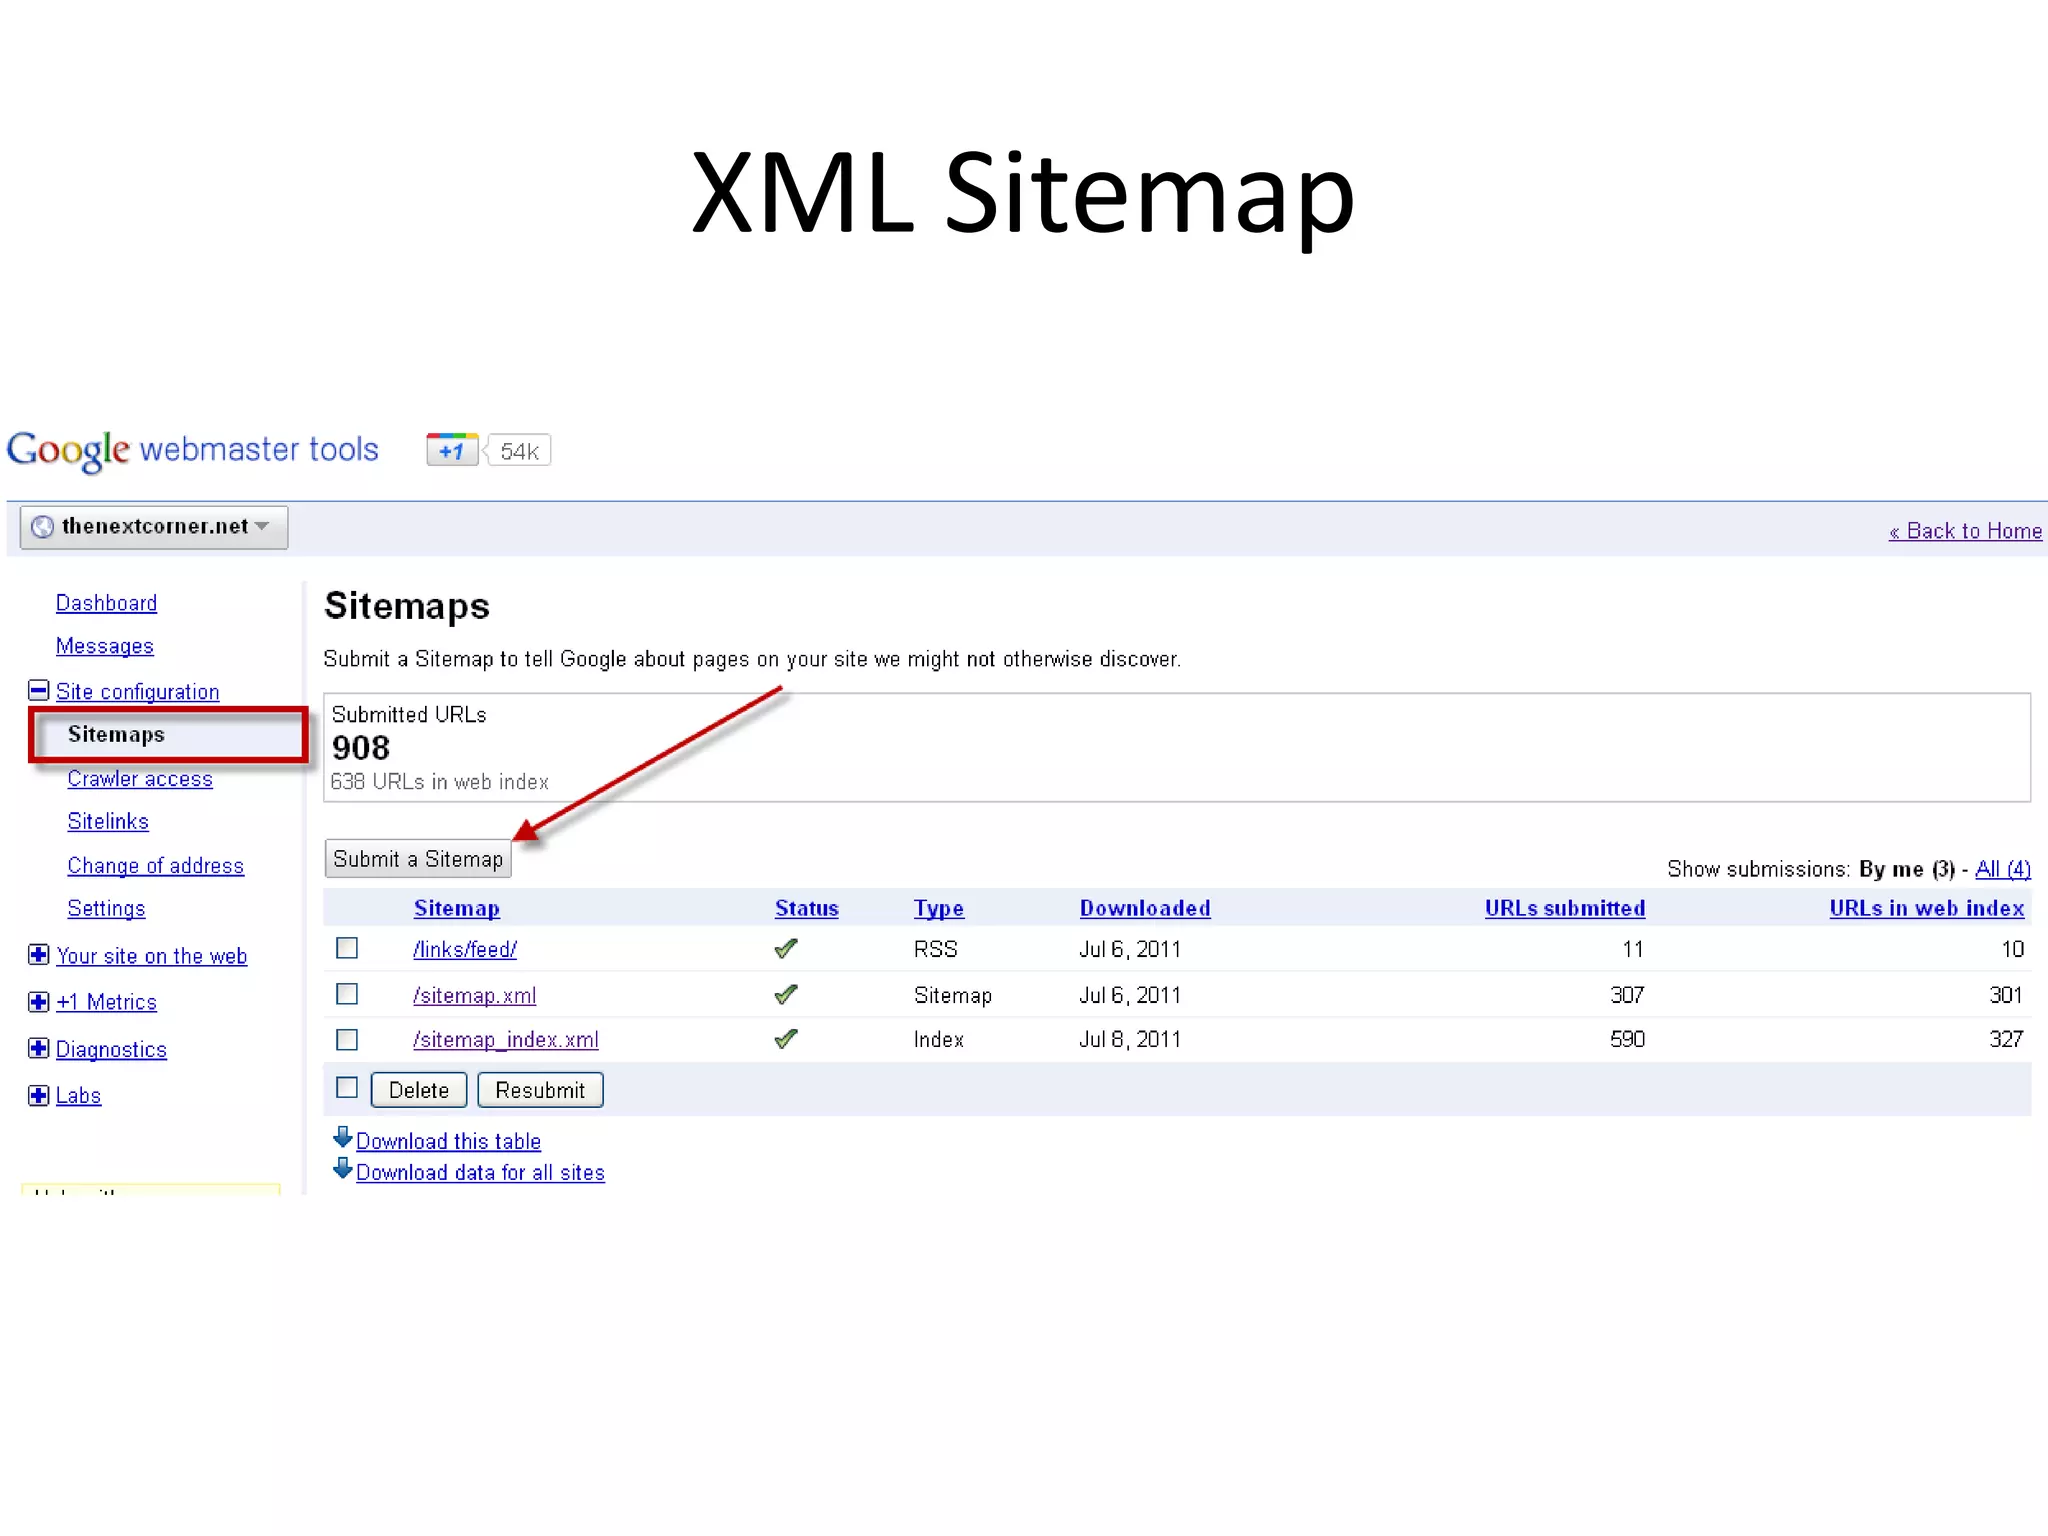Click the 908 submitted URLs count
The image size is (2048, 1536).
tap(361, 748)
